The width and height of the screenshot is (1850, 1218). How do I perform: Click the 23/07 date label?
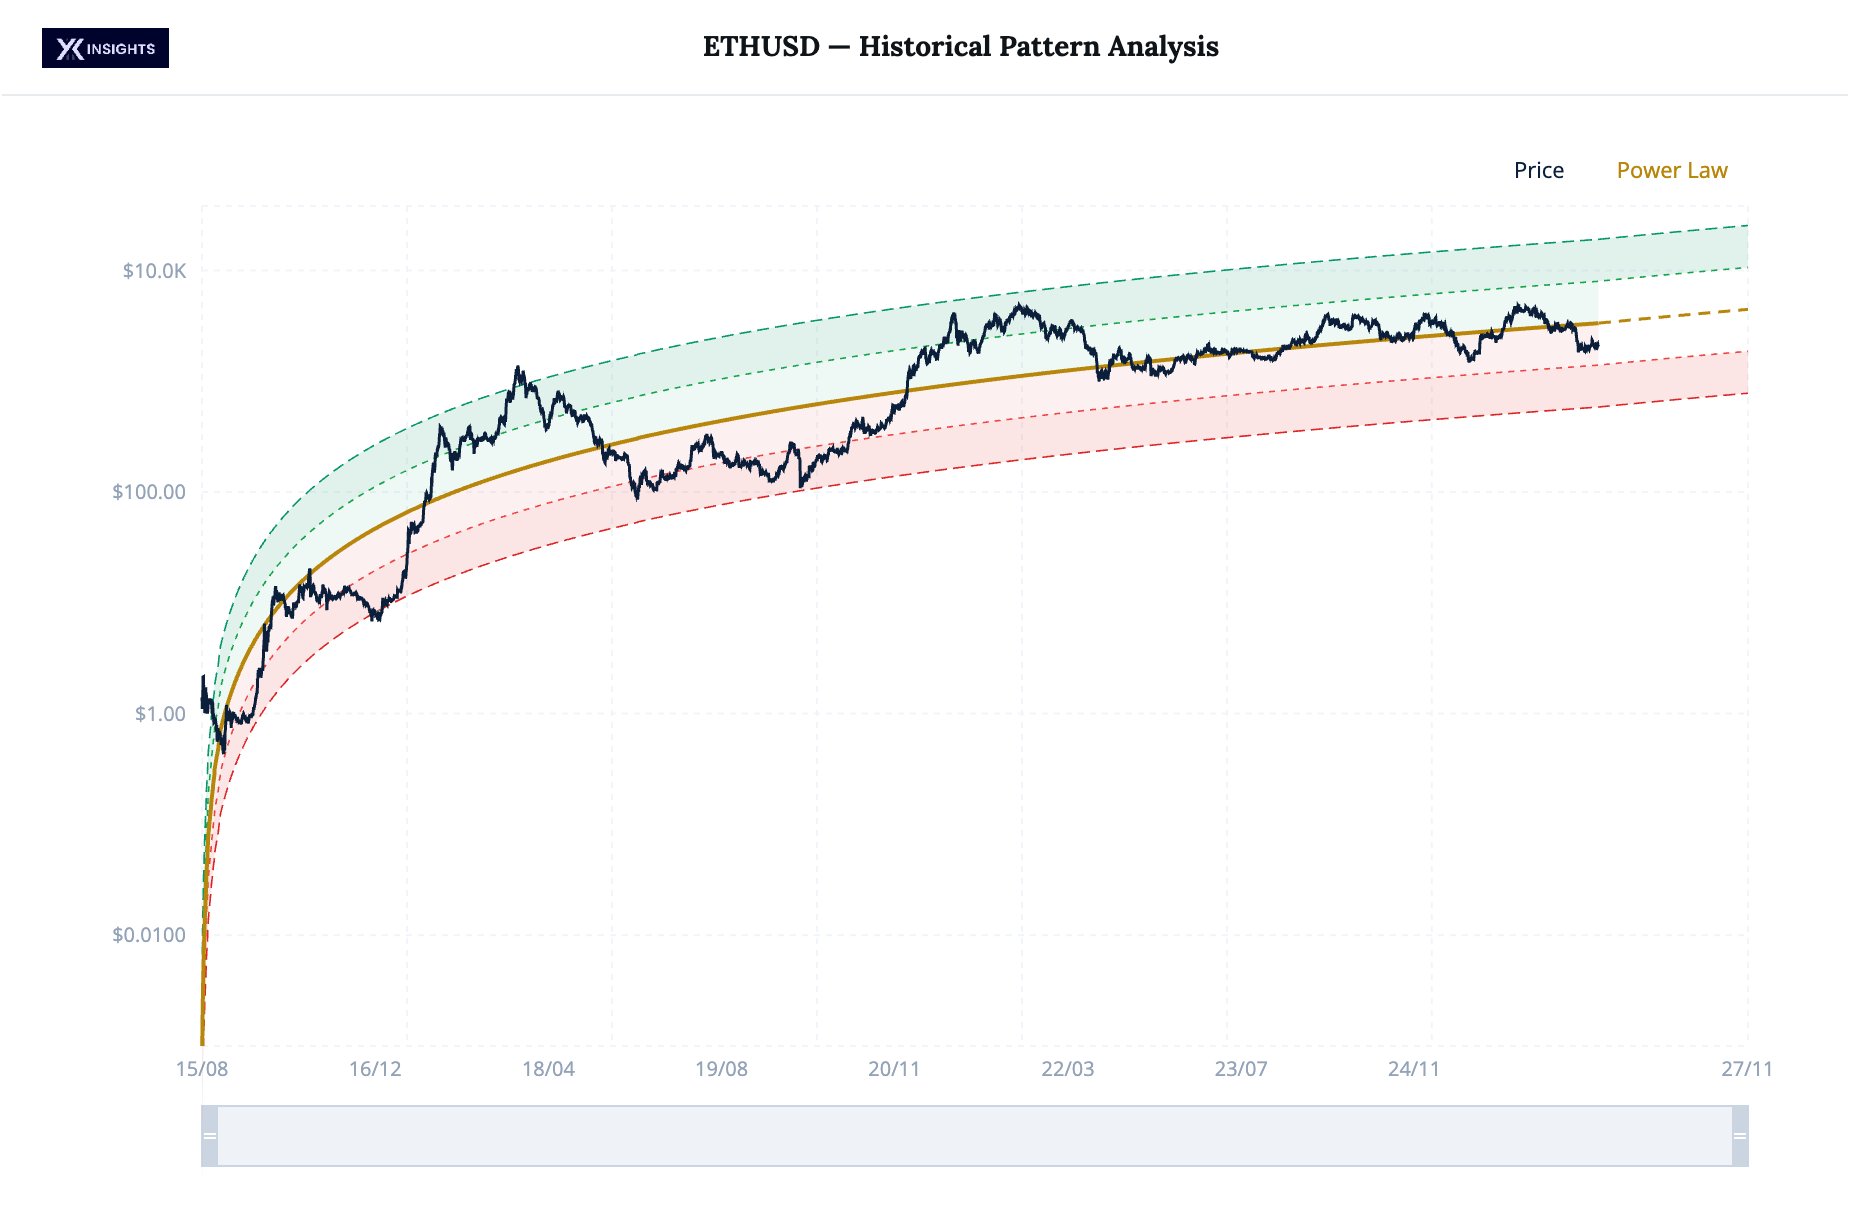point(1240,1069)
